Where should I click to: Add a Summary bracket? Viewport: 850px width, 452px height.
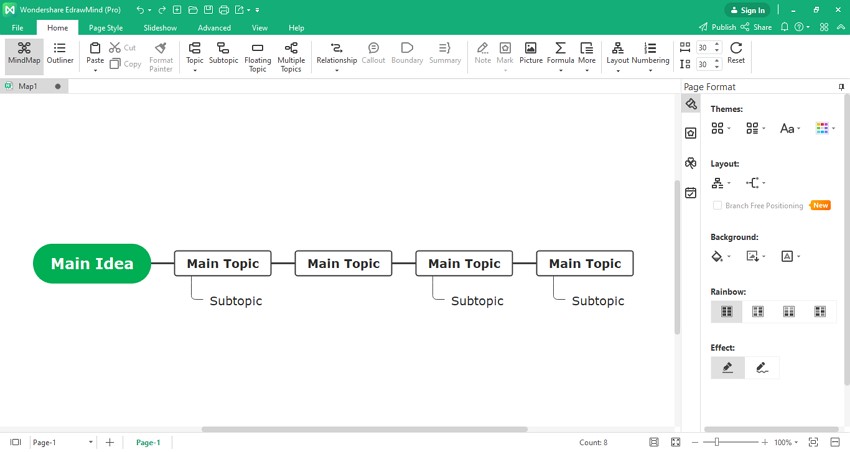pyautogui.click(x=445, y=54)
